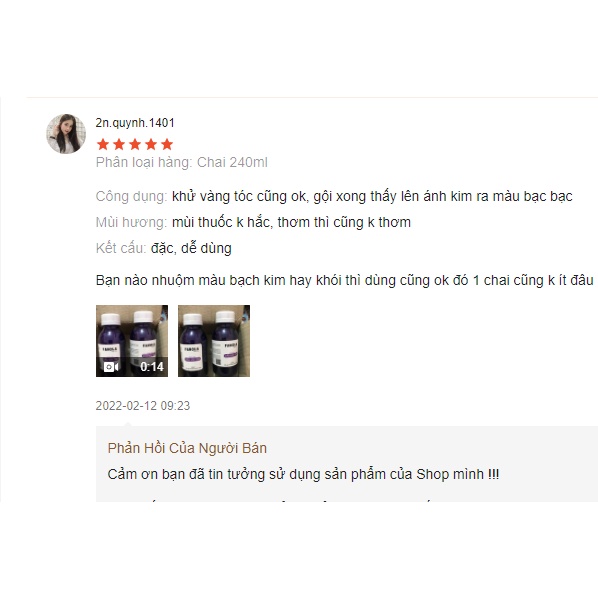Viewport: 598px width, 598px height.
Task: Click the first rating star
Action: click(103, 145)
